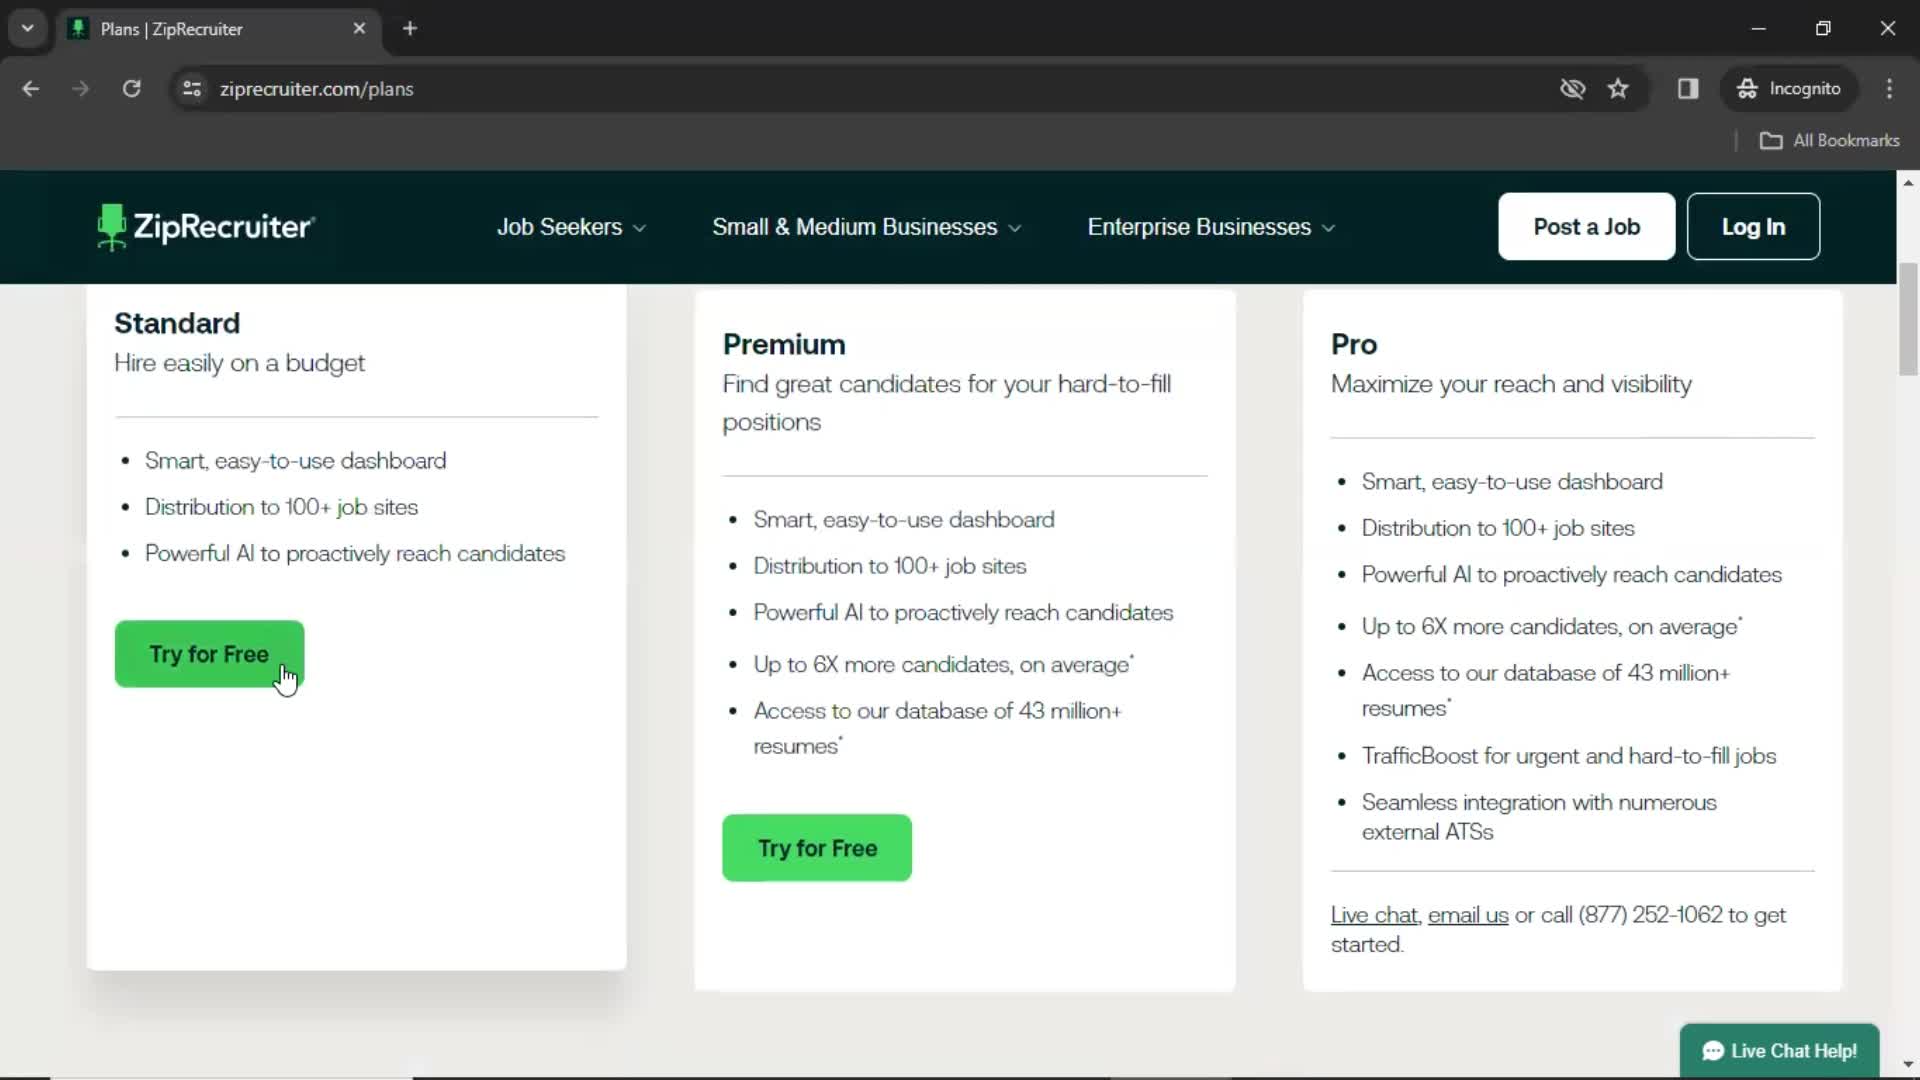Minimize the browser window
Screen dimensions: 1920x1080
(1759, 29)
